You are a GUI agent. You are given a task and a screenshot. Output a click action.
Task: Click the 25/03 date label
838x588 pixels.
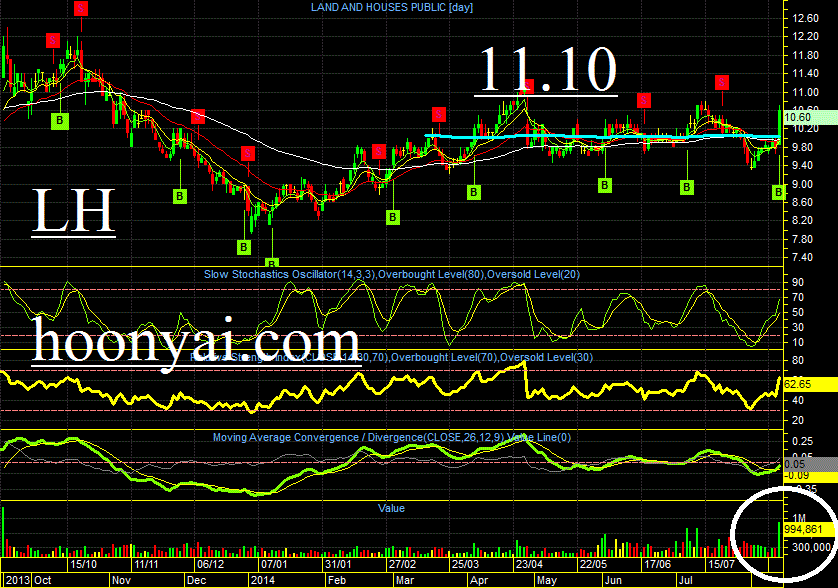pyautogui.click(x=465, y=564)
